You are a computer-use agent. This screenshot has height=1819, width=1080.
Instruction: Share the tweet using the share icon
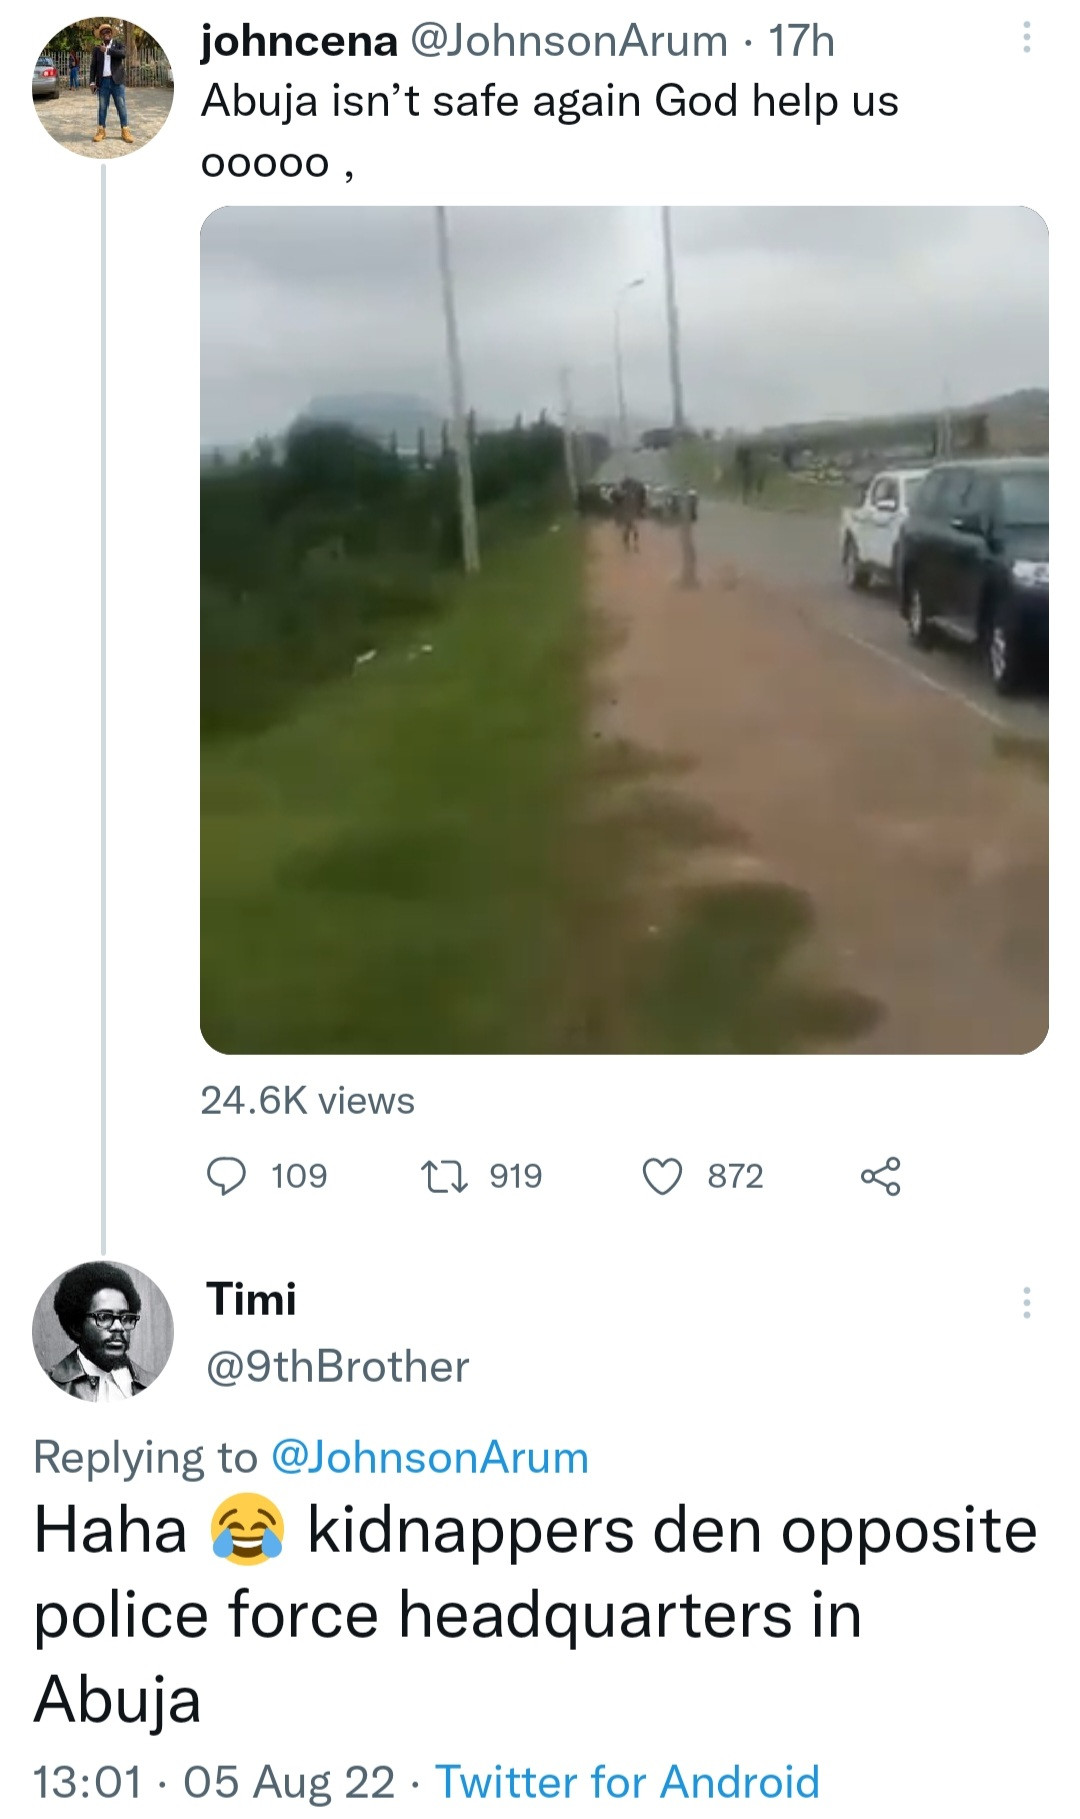pos(880,1176)
